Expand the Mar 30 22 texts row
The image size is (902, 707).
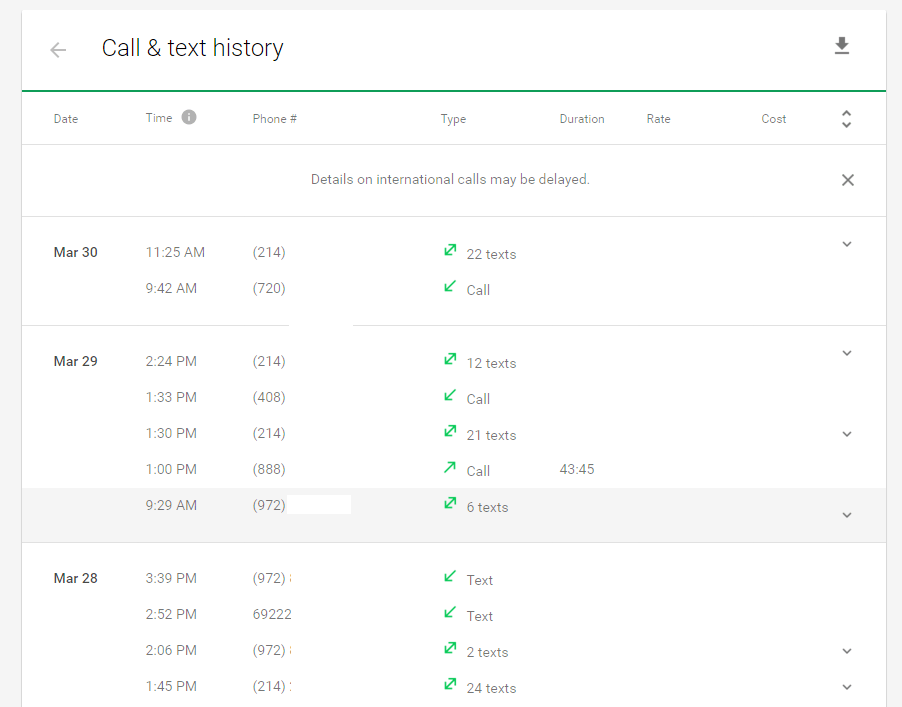(847, 244)
